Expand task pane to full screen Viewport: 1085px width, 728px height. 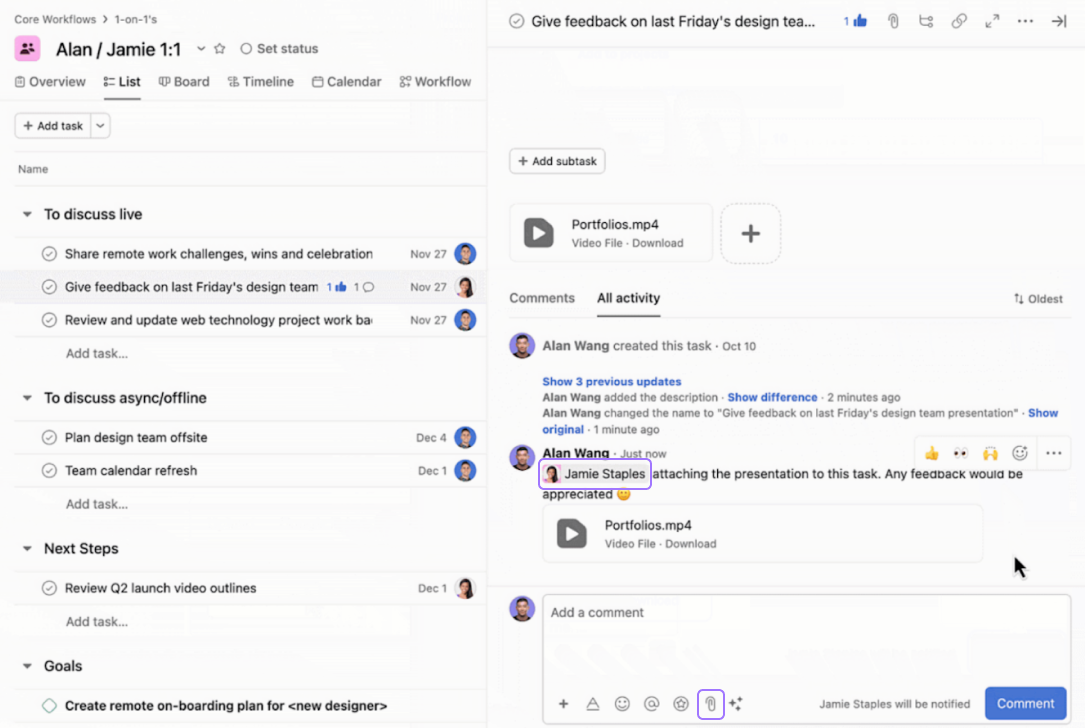(992, 21)
